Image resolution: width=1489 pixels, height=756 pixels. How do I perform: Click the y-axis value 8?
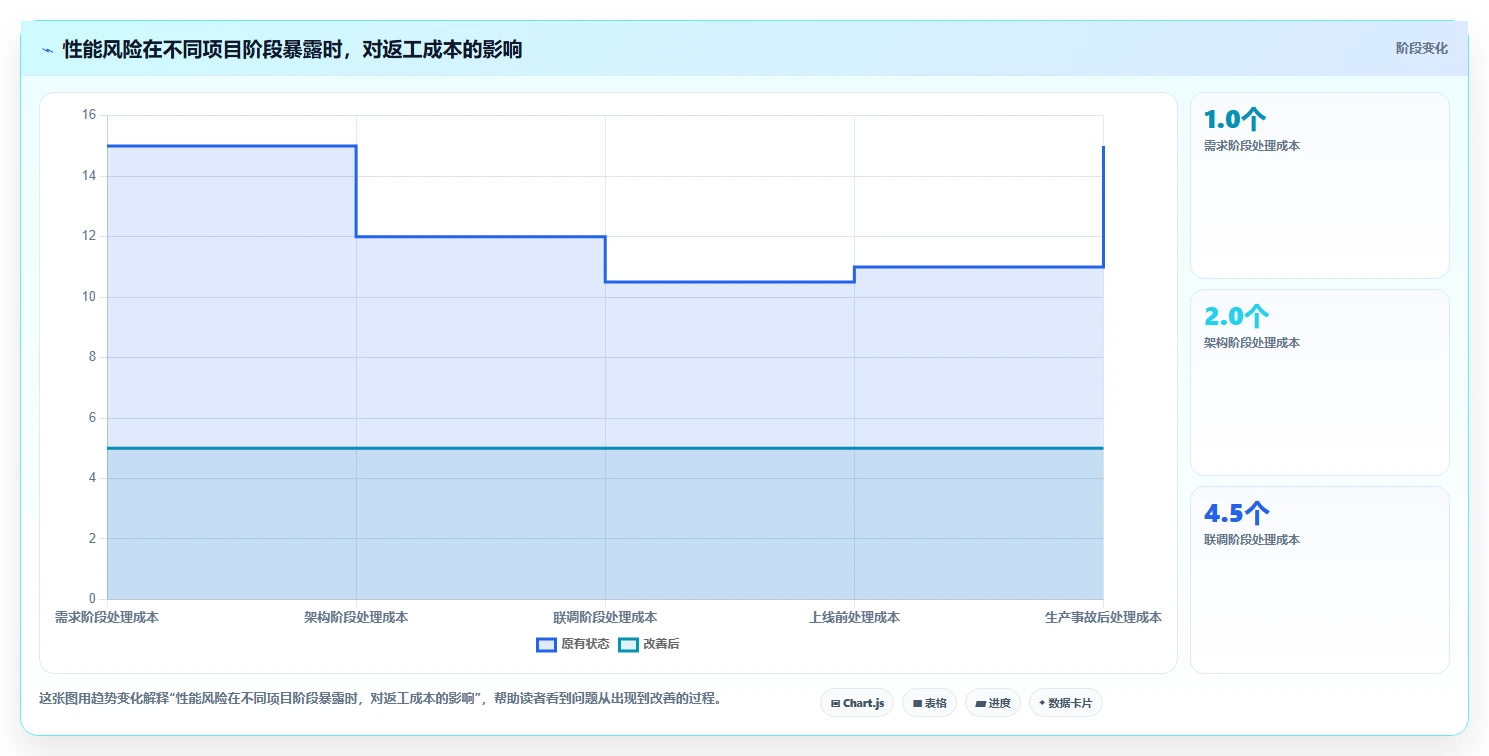(x=91, y=357)
